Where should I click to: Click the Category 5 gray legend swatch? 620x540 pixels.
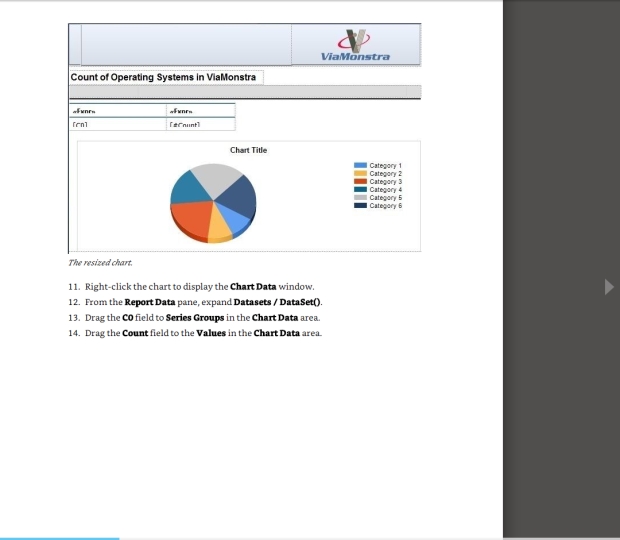(360, 197)
